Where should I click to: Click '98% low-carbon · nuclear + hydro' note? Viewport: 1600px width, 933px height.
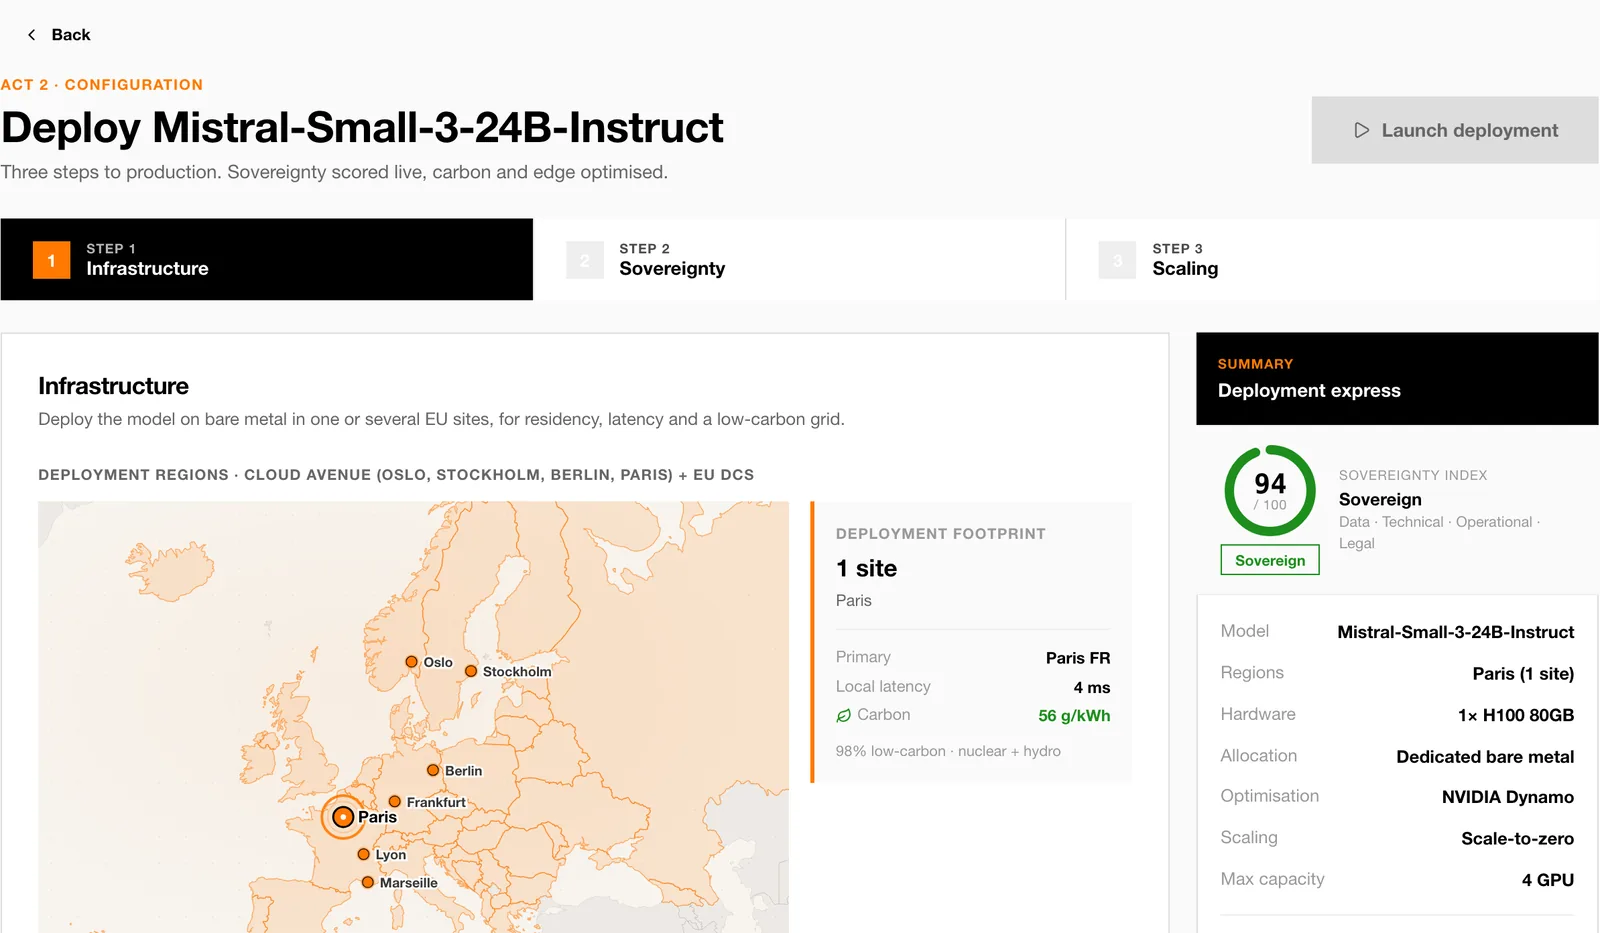click(x=948, y=751)
